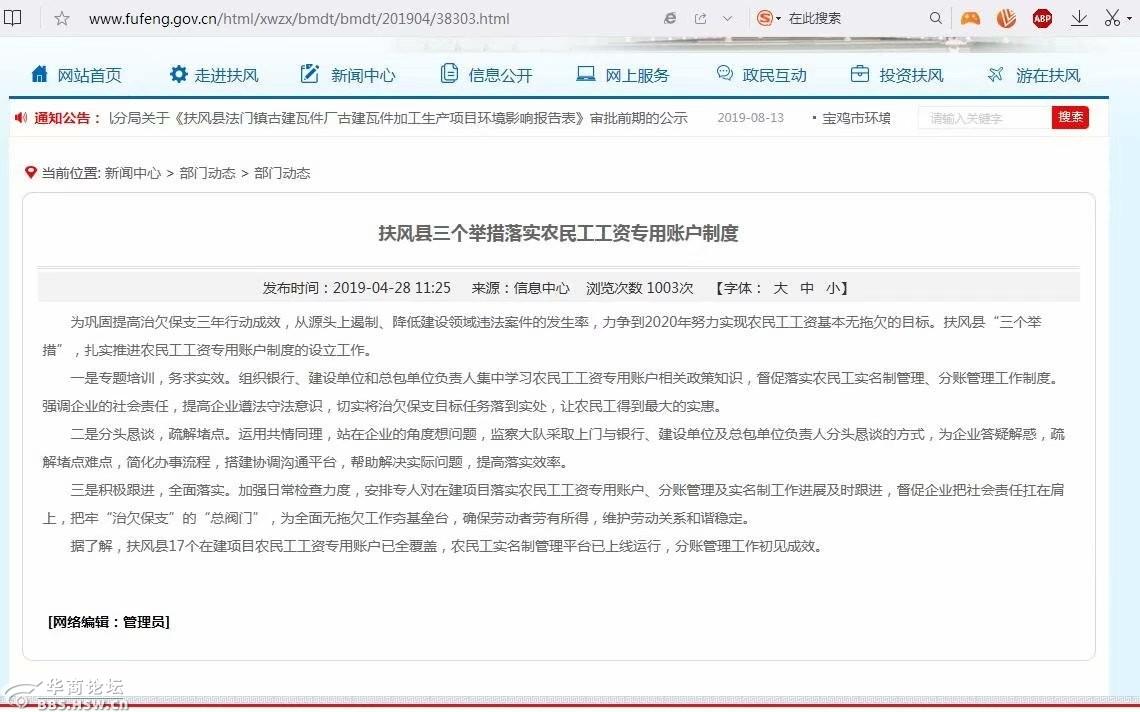Click the laptop icon beside 网上服务
Viewport: 1140px width, 712px height.
(585, 73)
